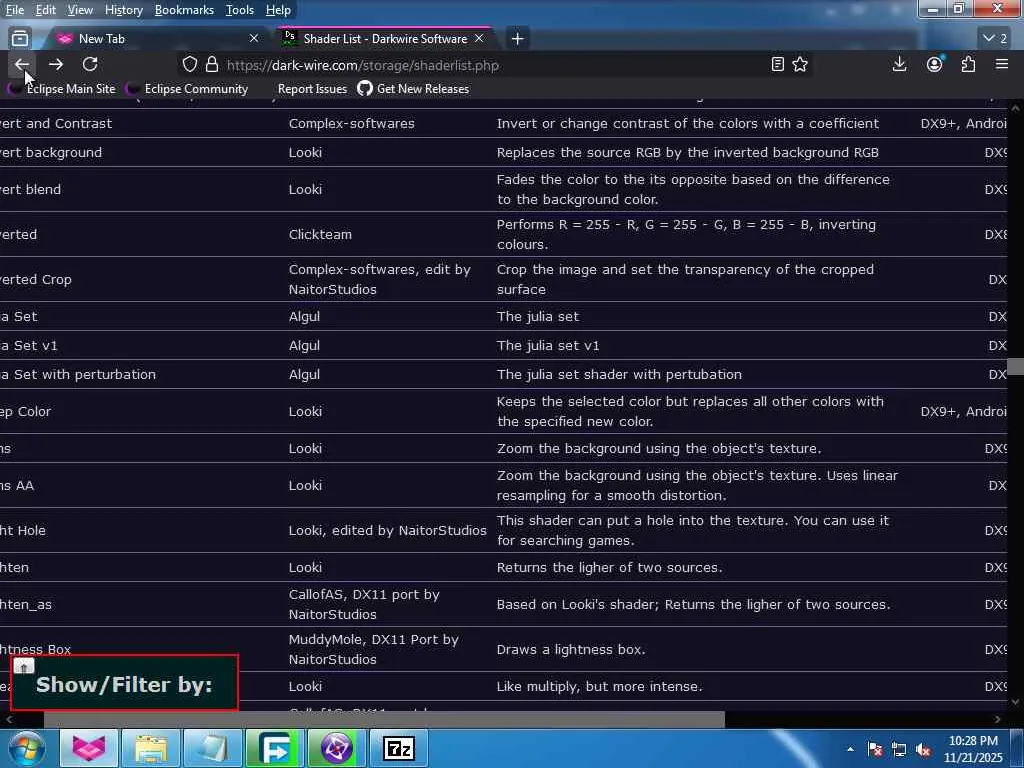Go back using the browser back arrow
1024x768 pixels.
tap(22, 64)
